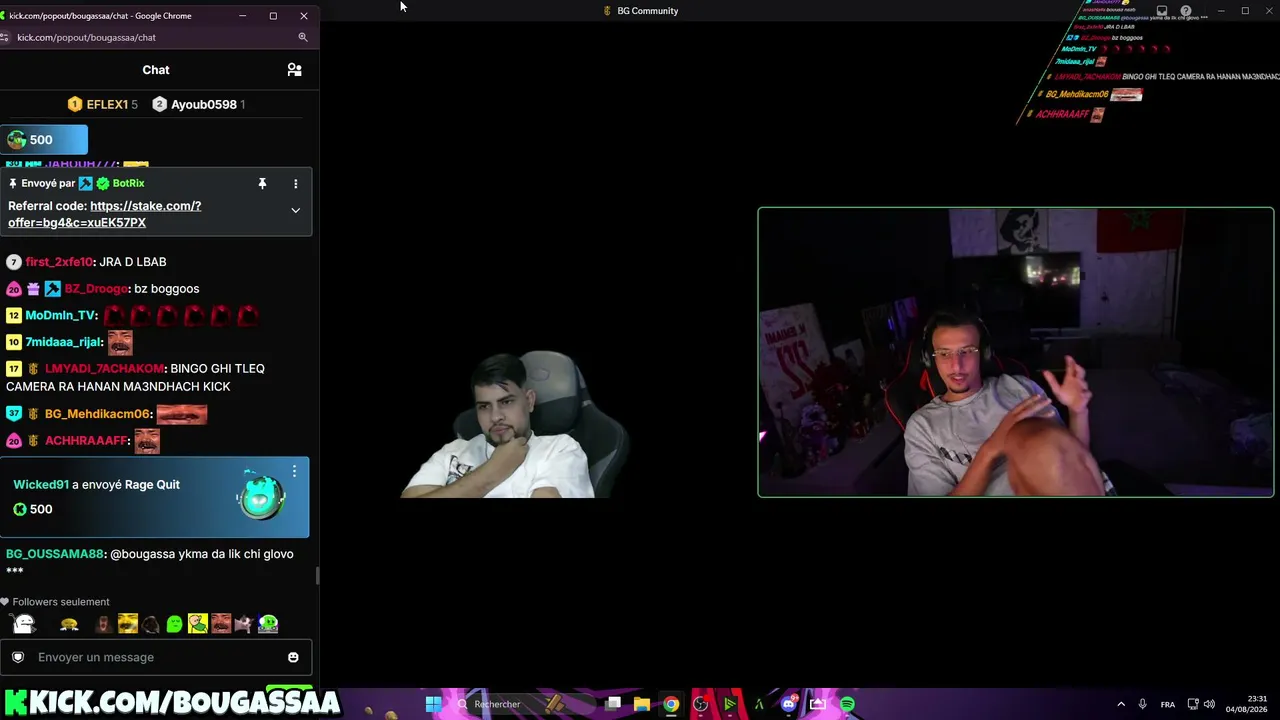
Task: Click MoDmIn_TV username in chat
Action: pyautogui.click(x=61, y=316)
